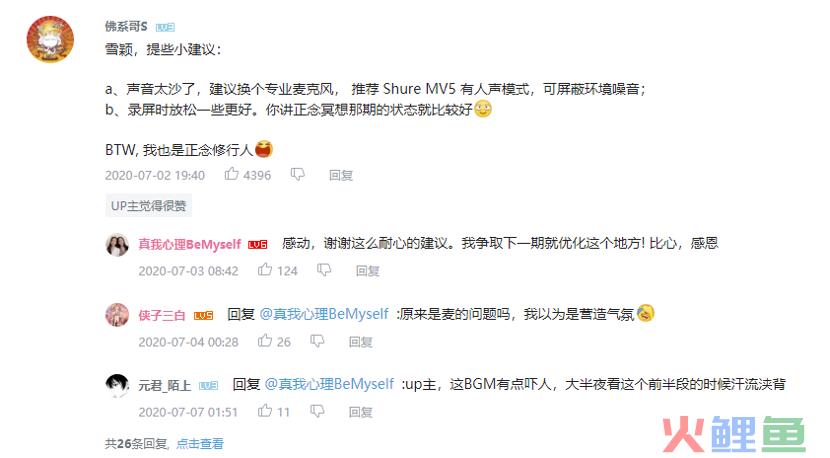Reply to 元君_陌上's comment from 2020-07-07
Image resolution: width=830 pixels, height=458 pixels.
pos(360,412)
